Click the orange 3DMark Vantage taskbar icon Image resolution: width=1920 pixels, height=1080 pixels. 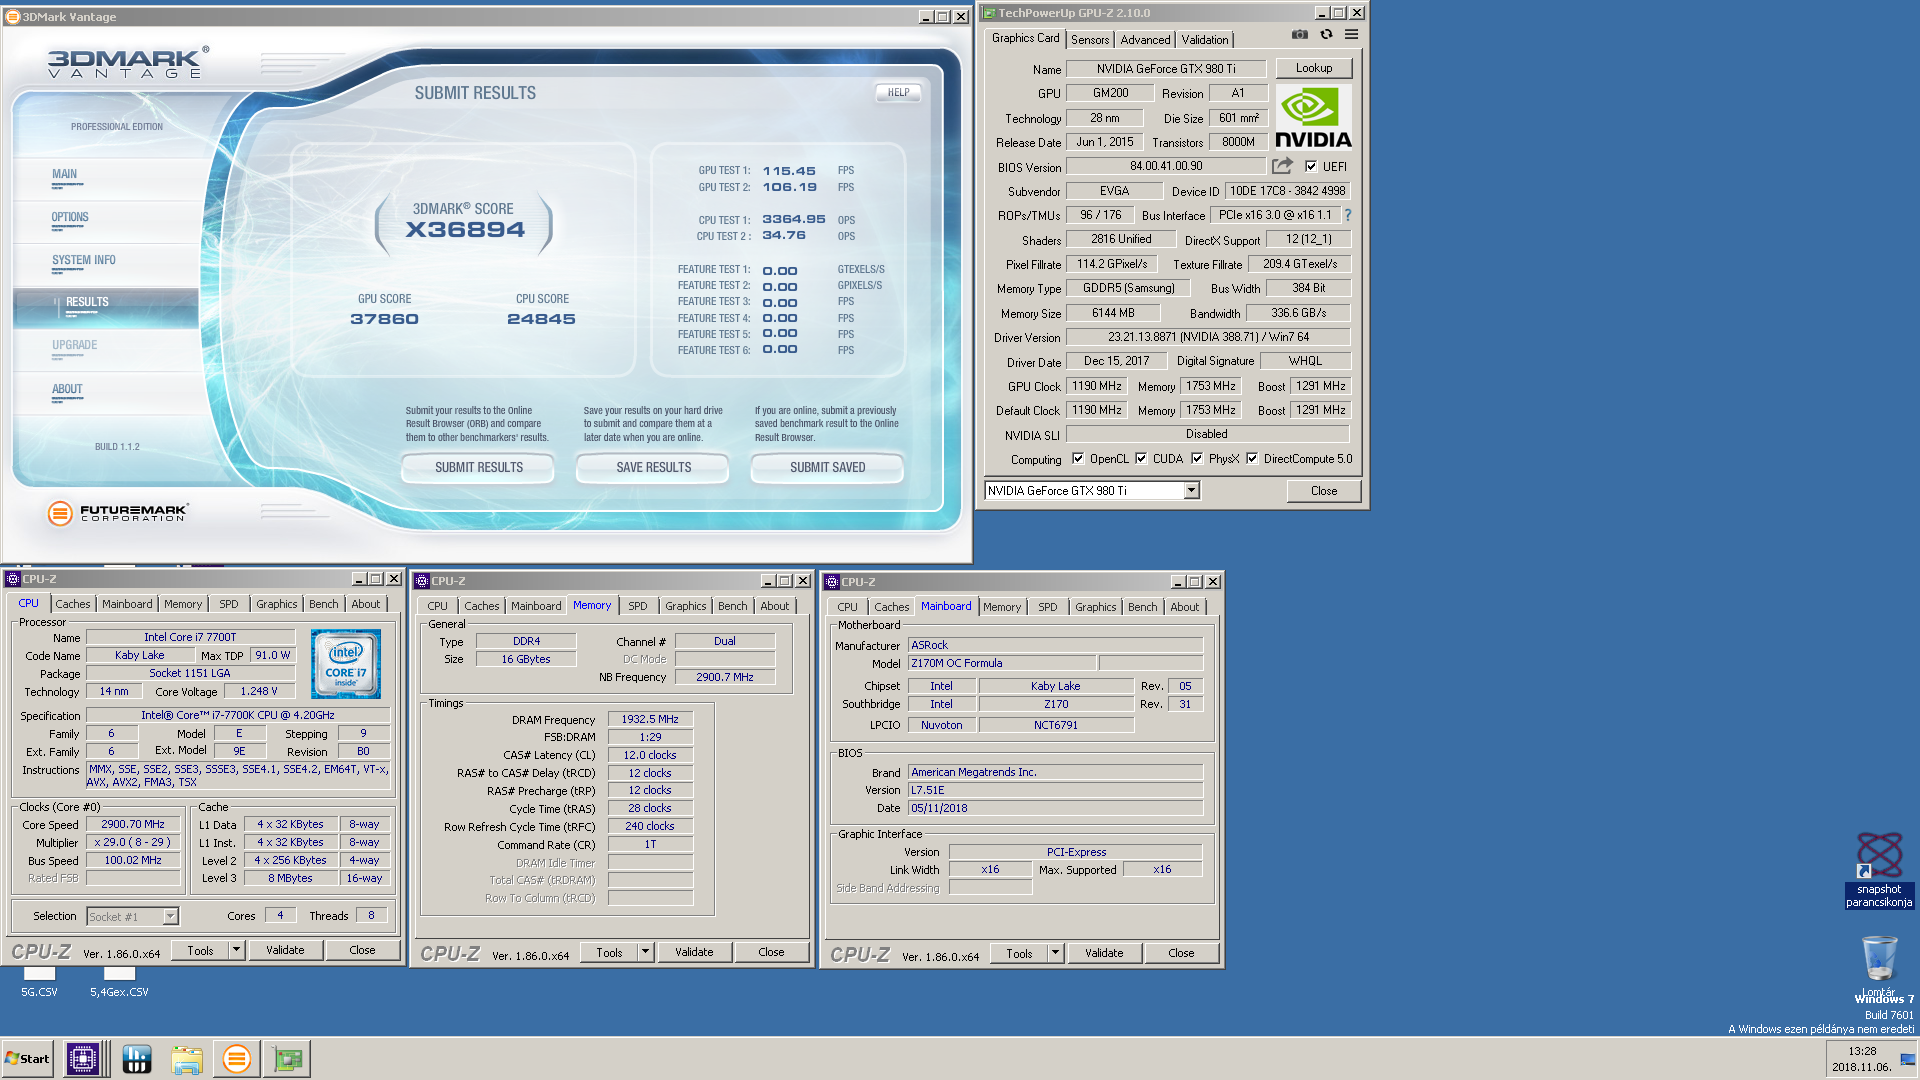click(237, 1058)
